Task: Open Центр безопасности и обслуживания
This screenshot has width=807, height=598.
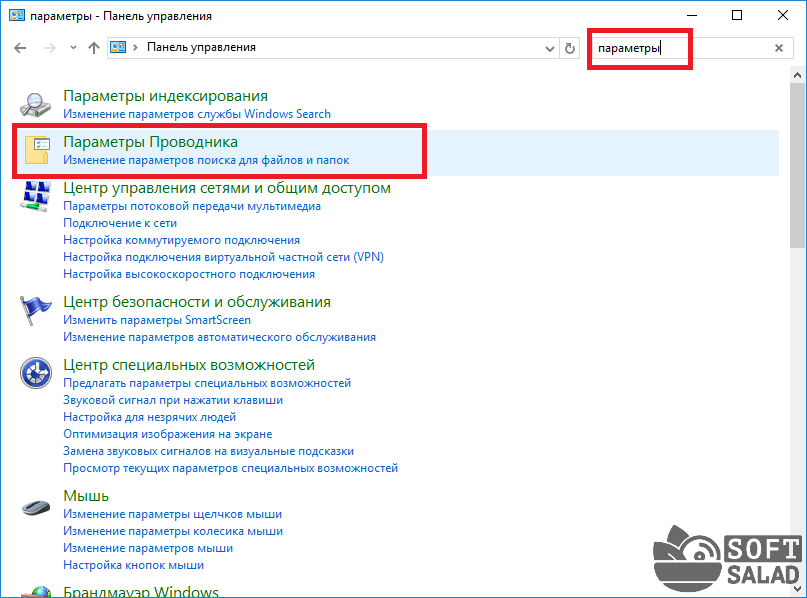Action: [x=197, y=302]
